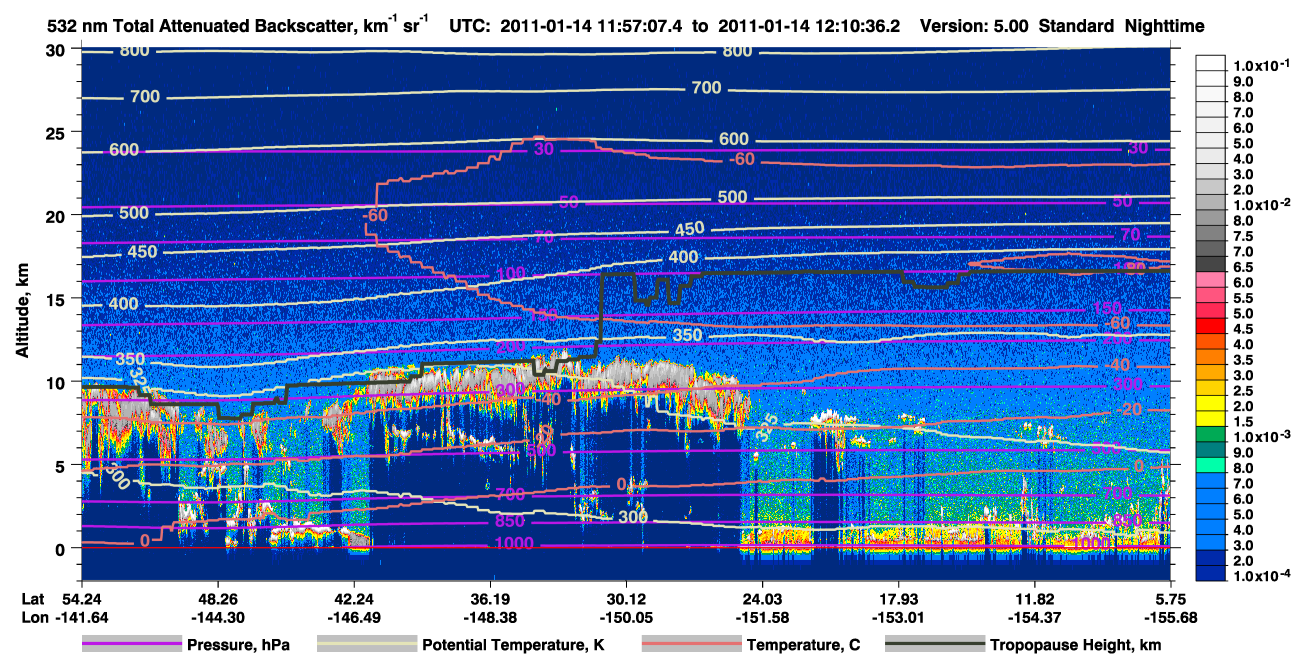Click the colorbar label '7.5'

click(1245, 237)
